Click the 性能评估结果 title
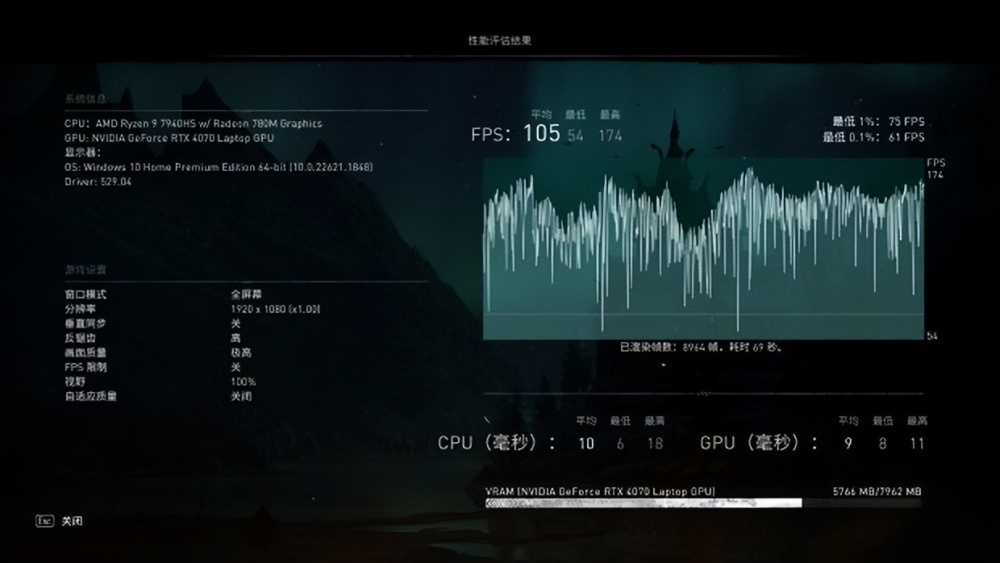 pos(500,40)
